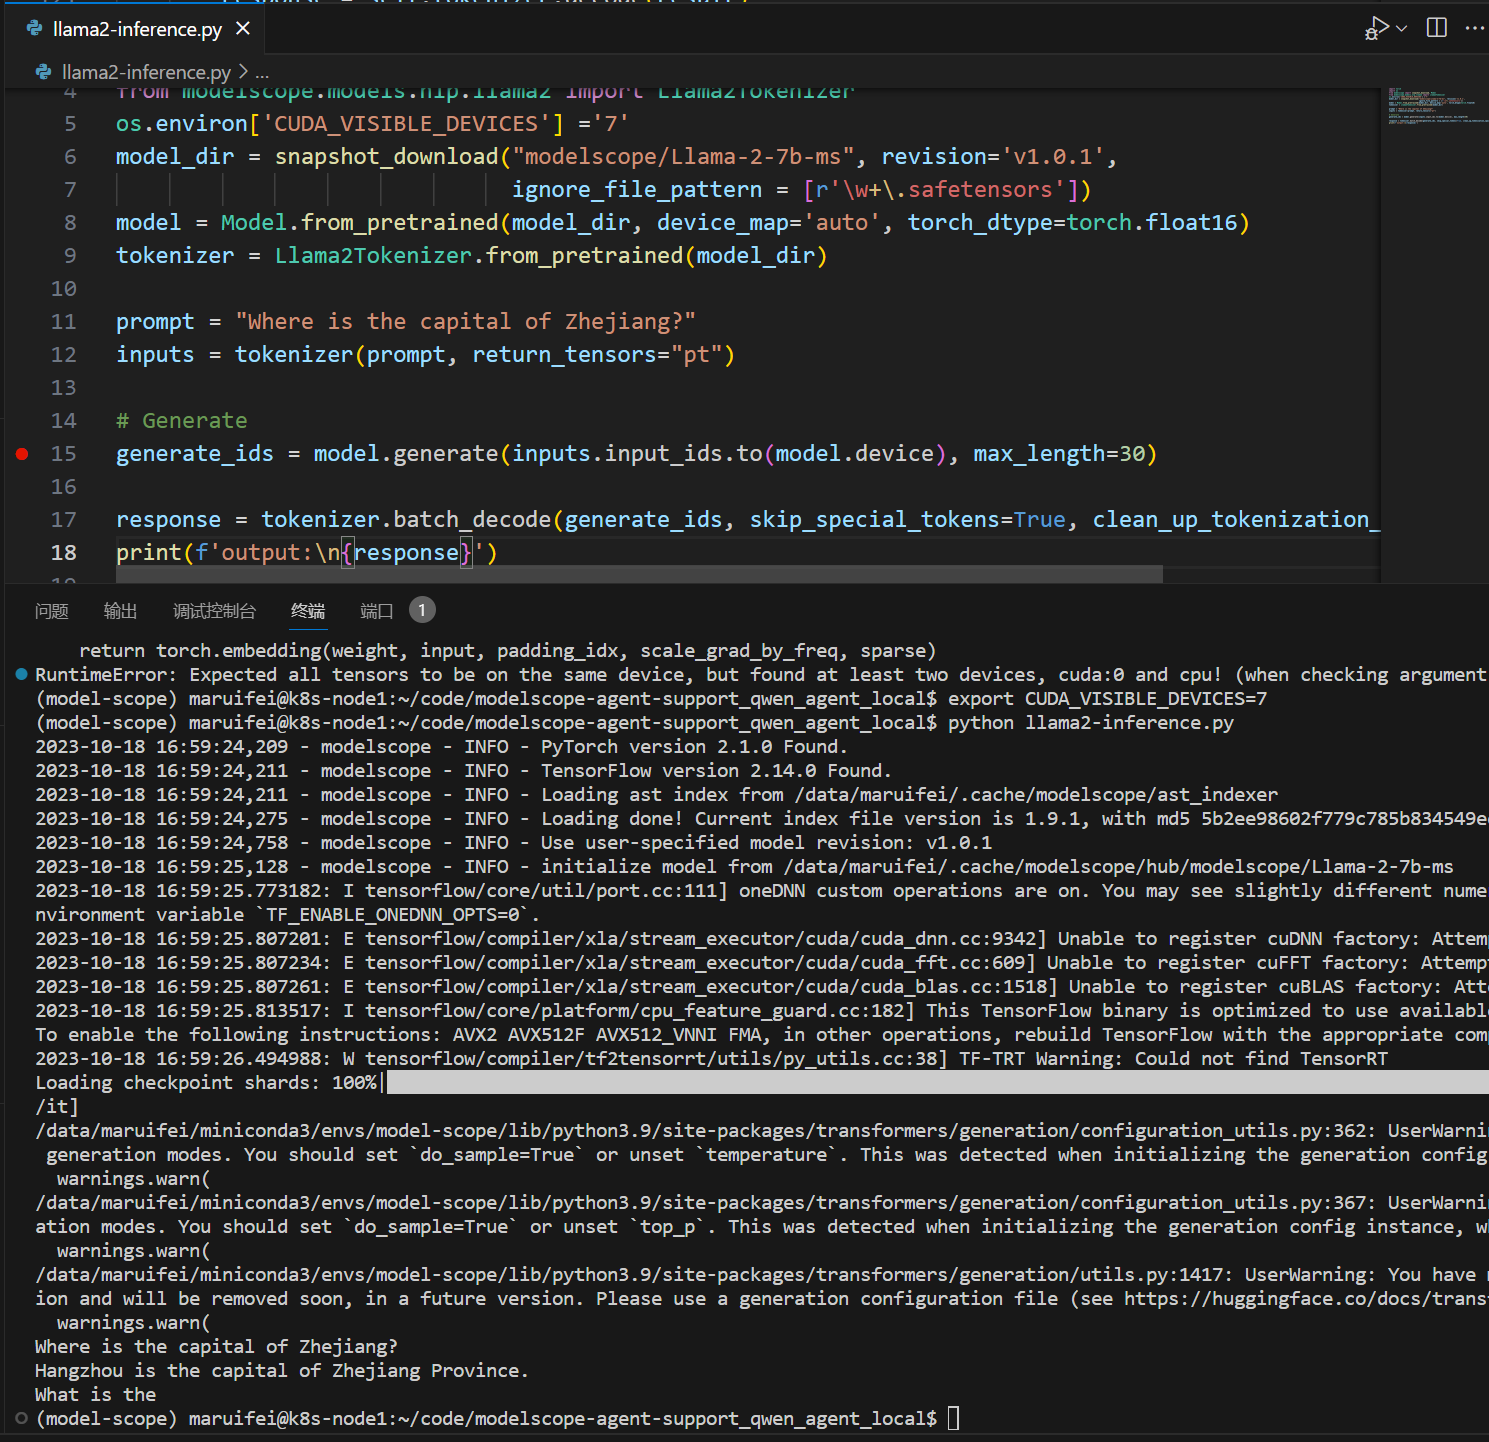Image resolution: width=1489 pixels, height=1442 pixels.
Task: Click 'CUDA_VISIBLE_DEVICES' string on line 5
Action: [406, 124]
